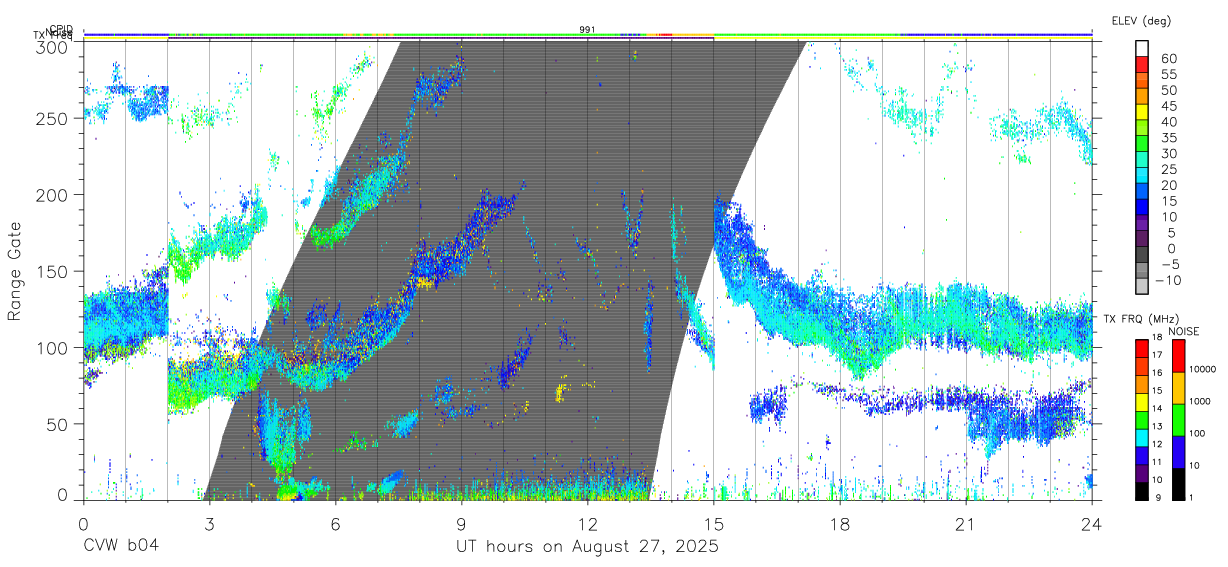Image resolution: width=1228 pixels, height=567 pixels.
Task: Pick the blue NOISE segment between 100 and 10
Action: coord(1178,452)
